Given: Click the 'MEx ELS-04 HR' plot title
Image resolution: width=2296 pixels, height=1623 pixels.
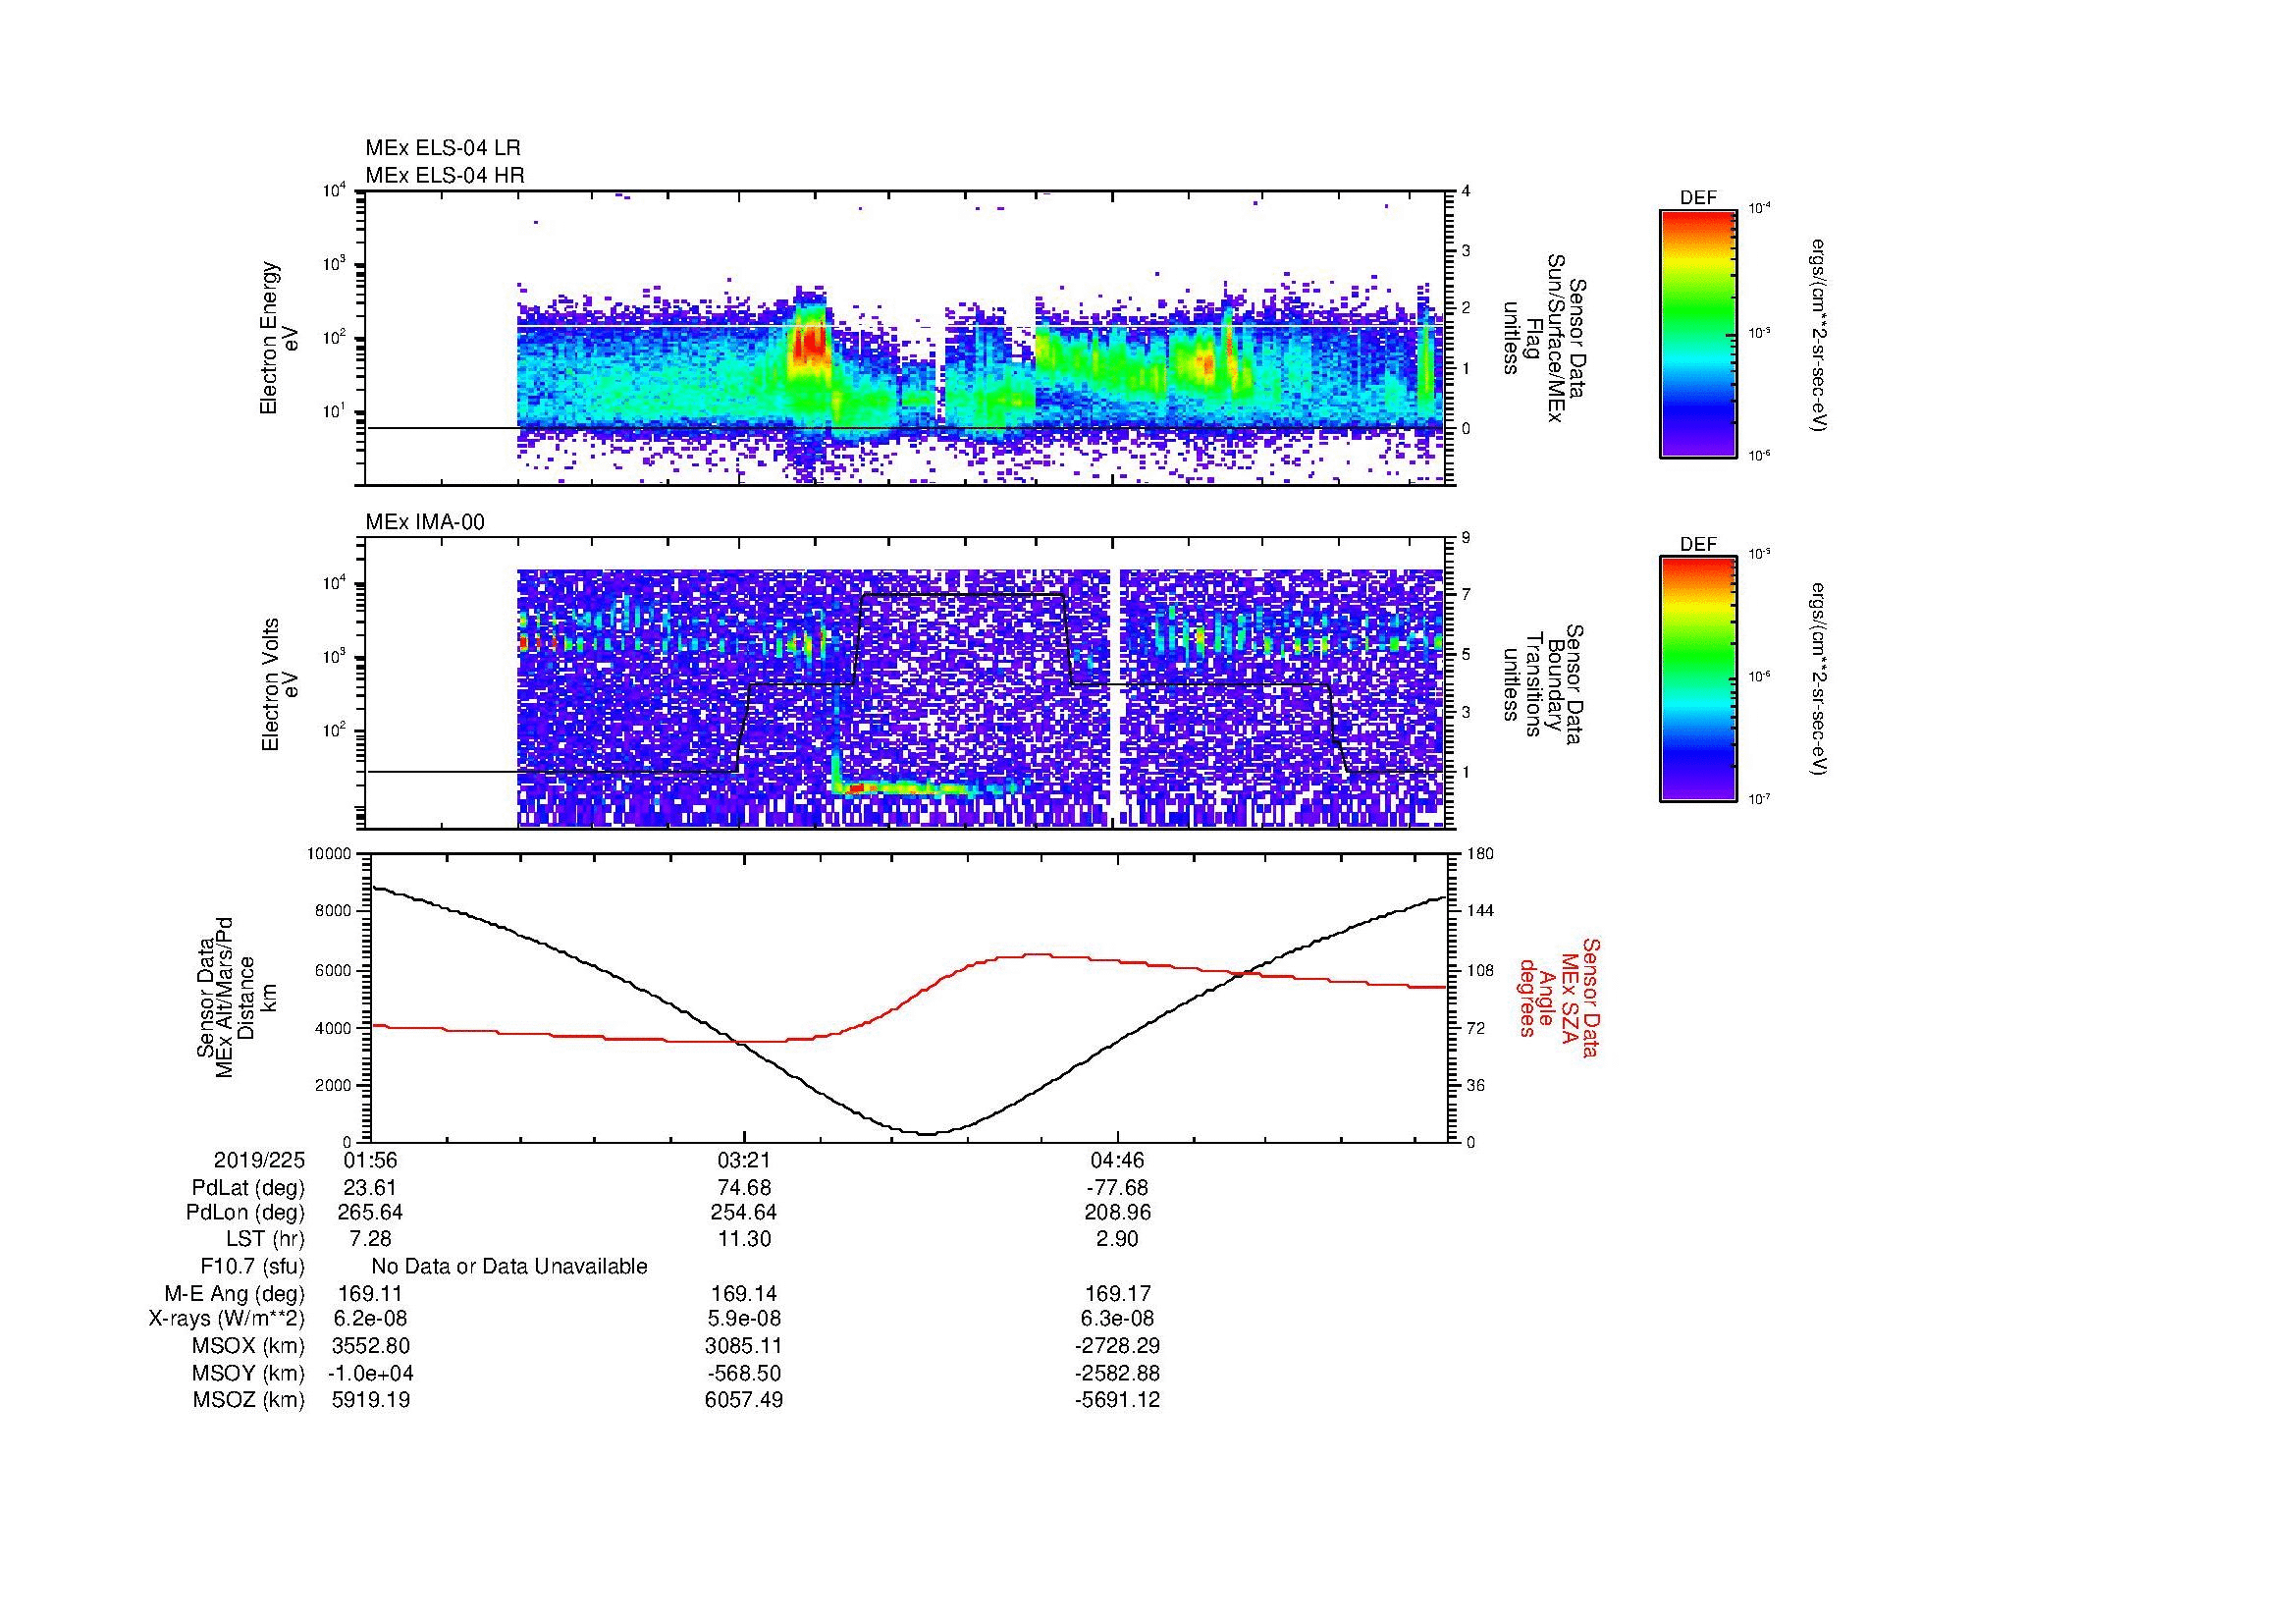Looking at the screenshot, I should 445,175.
